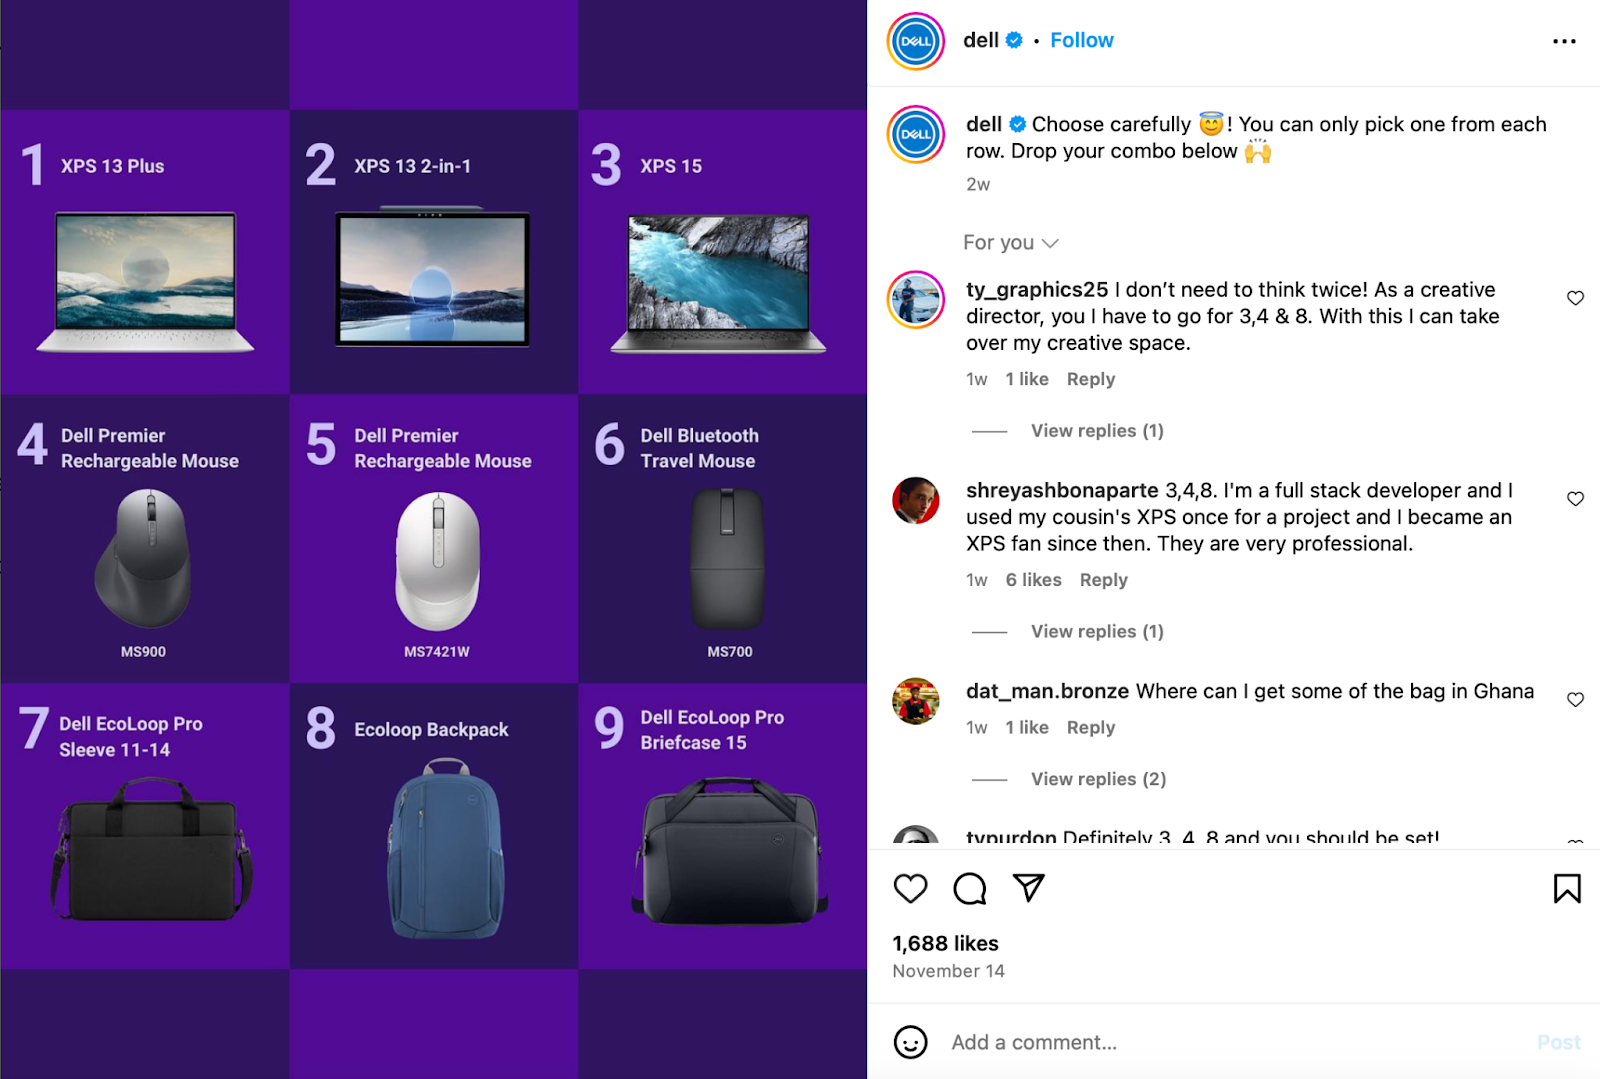View the 1,688 likes list
The image size is (1600, 1079).
coord(945,943)
